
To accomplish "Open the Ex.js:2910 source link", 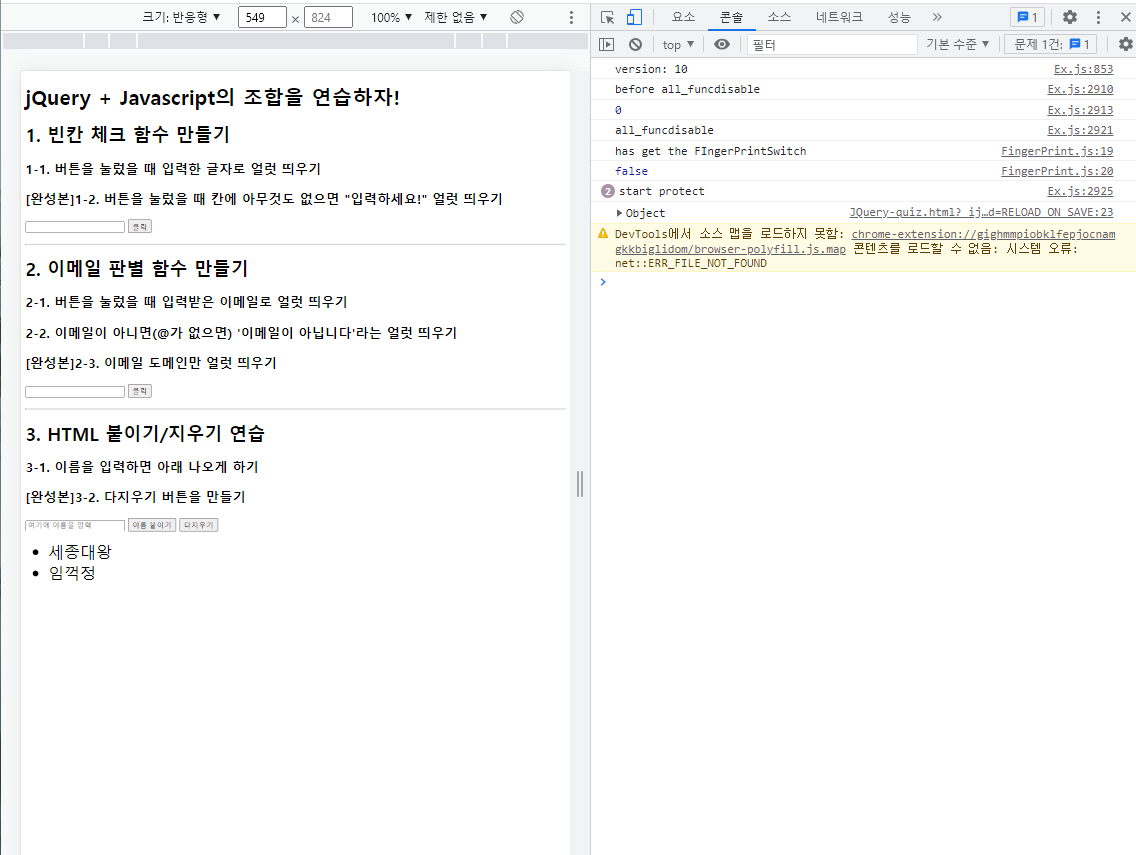I will (x=1080, y=89).
